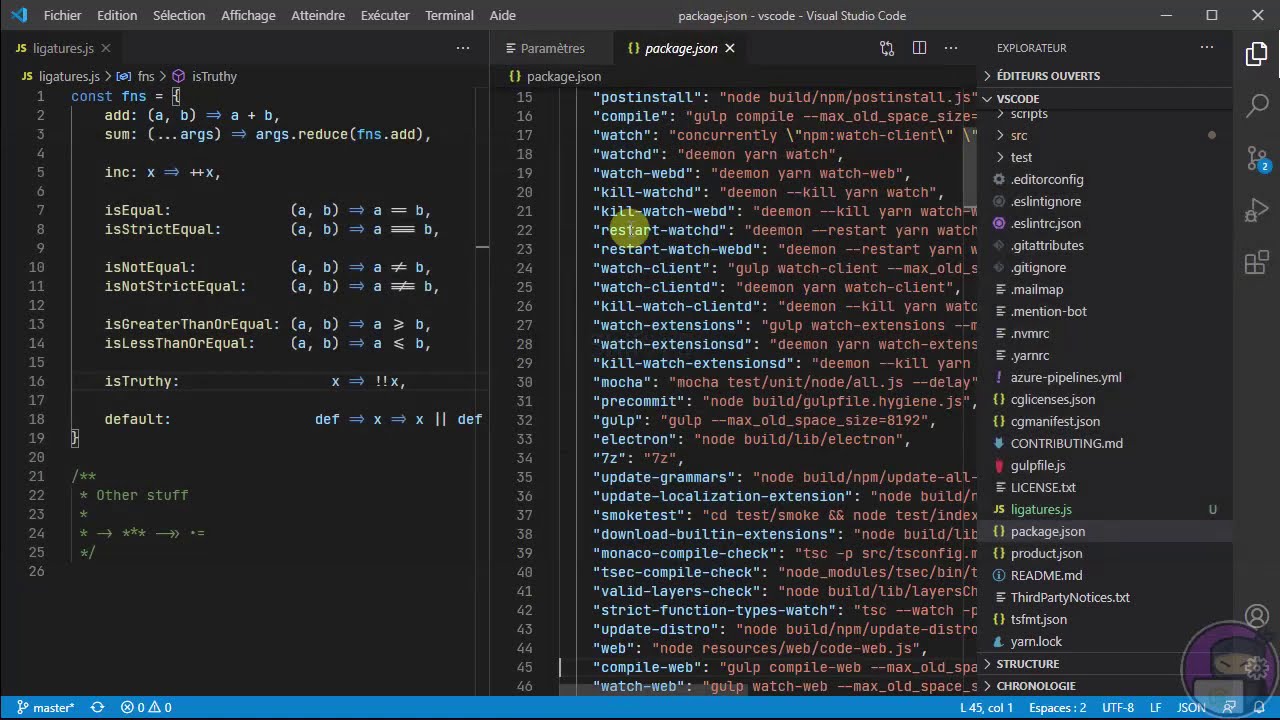Switch to the package.json tab
Image resolution: width=1280 pixels, height=720 pixels.
coord(680,48)
